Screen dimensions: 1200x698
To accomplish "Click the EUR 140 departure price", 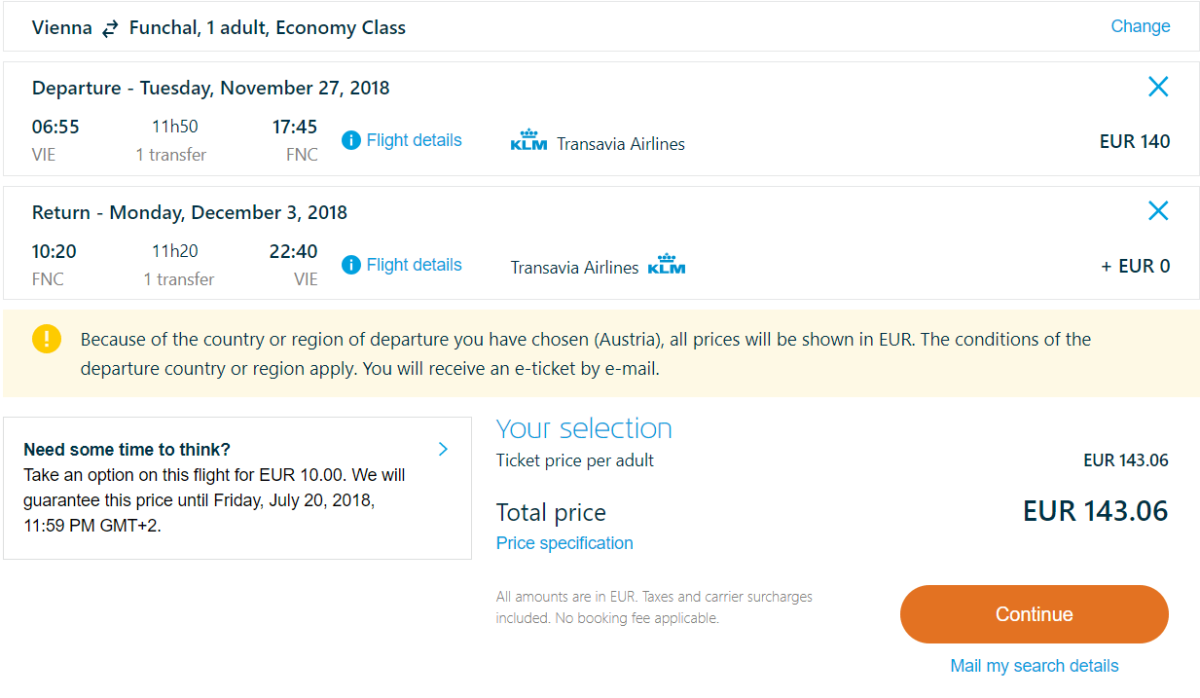I will (1134, 141).
